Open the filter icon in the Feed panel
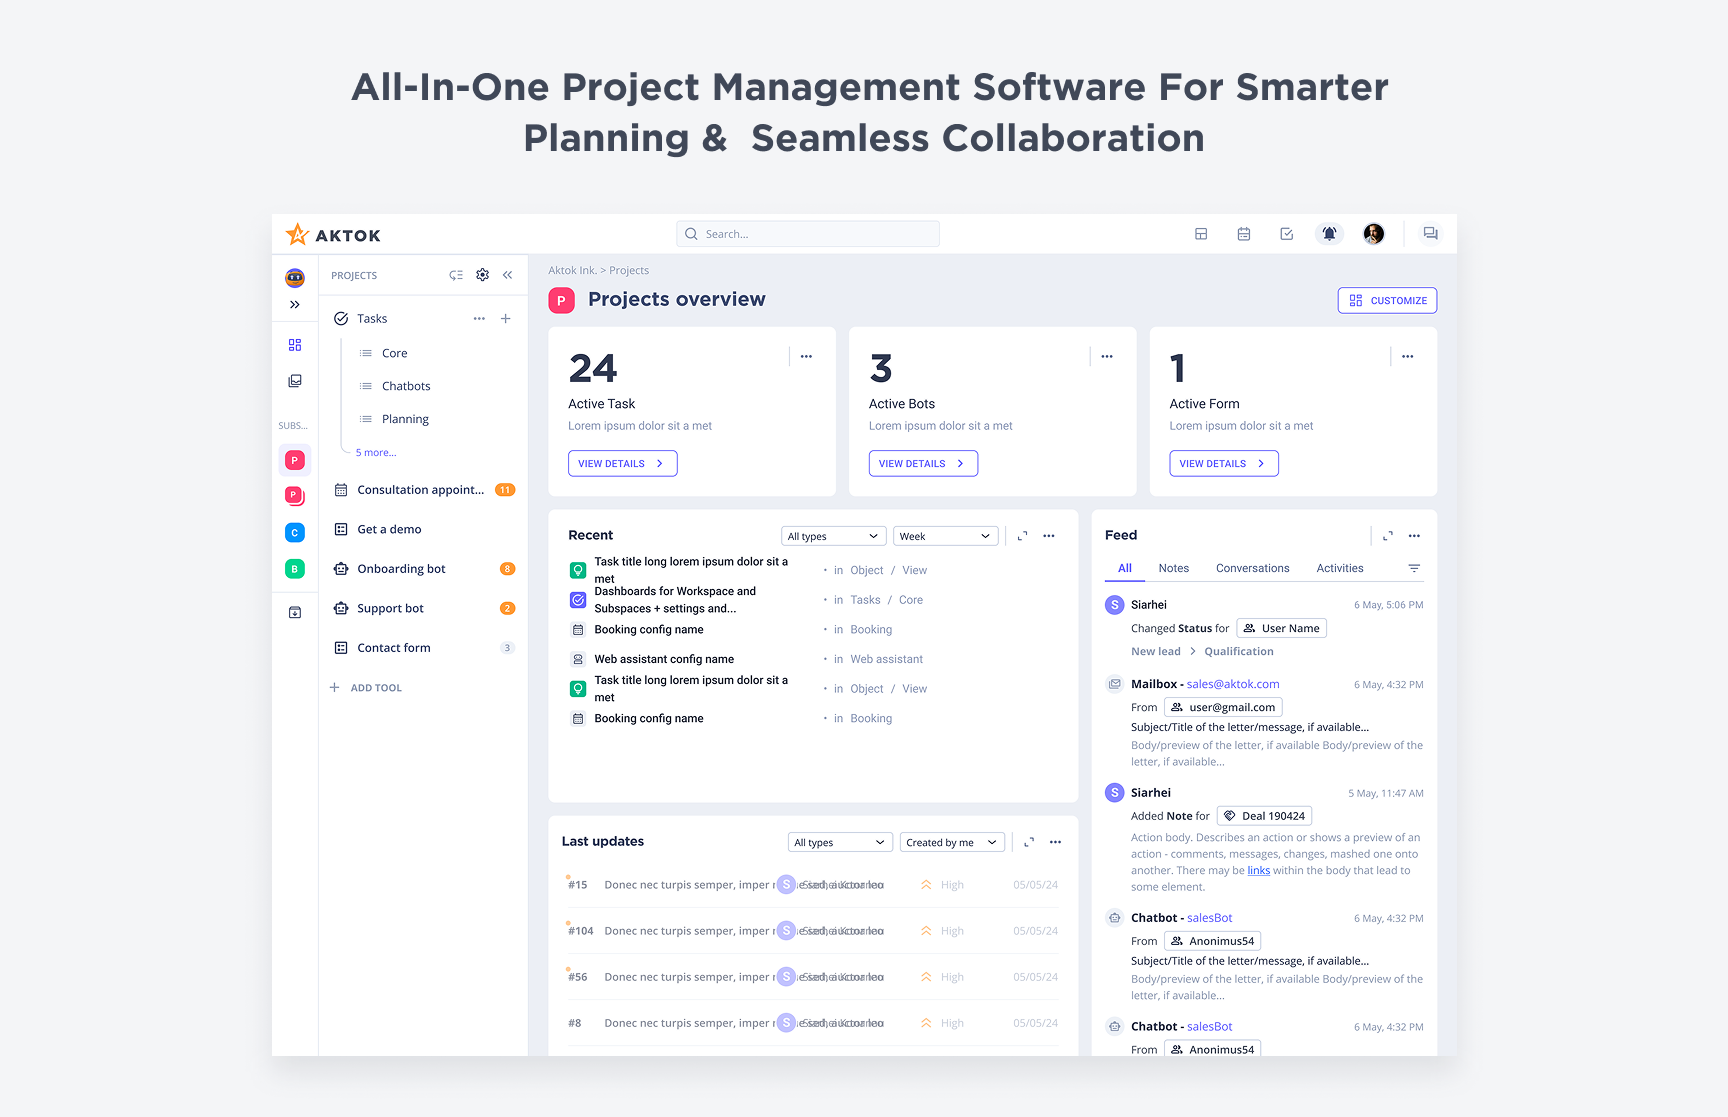The width and height of the screenshot is (1728, 1117). pos(1414,568)
